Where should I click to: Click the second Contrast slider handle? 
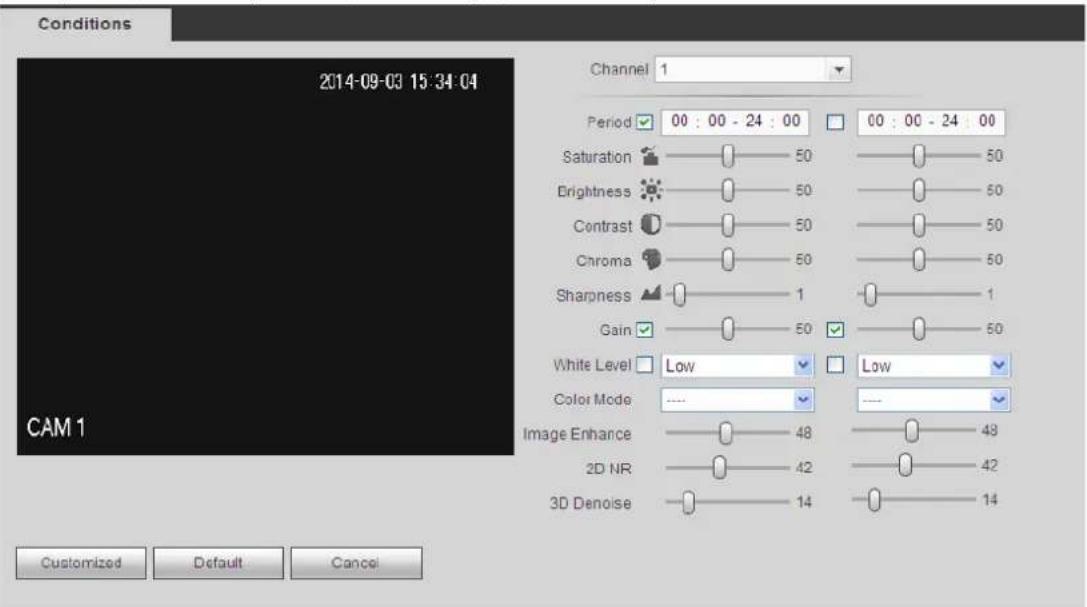pyautogui.click(x=919, y=225)
